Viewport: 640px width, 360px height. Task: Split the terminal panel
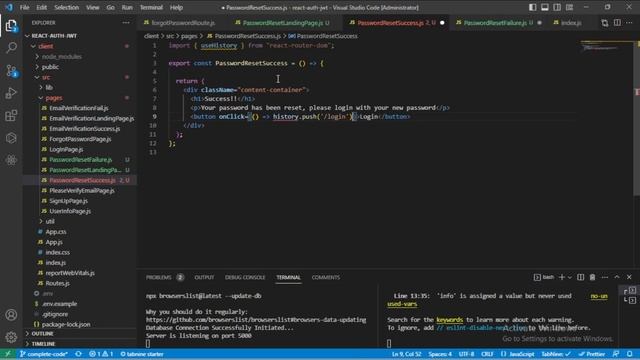[x=580, y=277]
